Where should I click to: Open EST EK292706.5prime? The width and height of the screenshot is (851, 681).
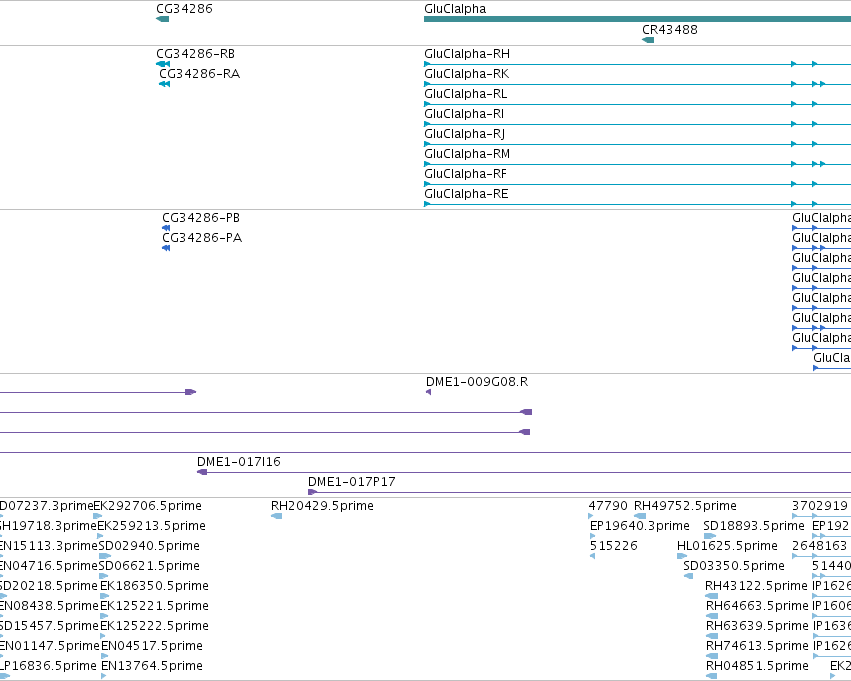coord(148,506)
